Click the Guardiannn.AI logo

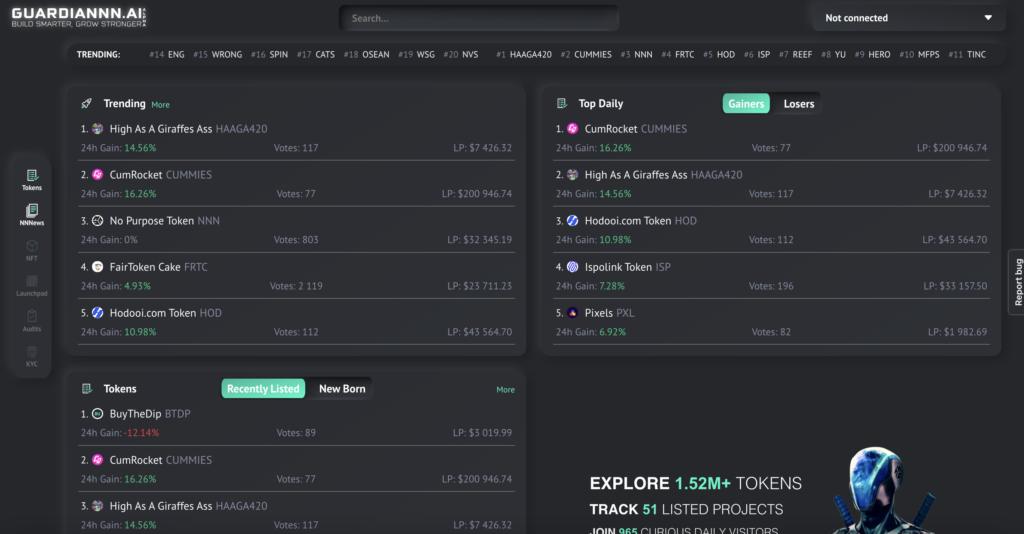(78, 17)
